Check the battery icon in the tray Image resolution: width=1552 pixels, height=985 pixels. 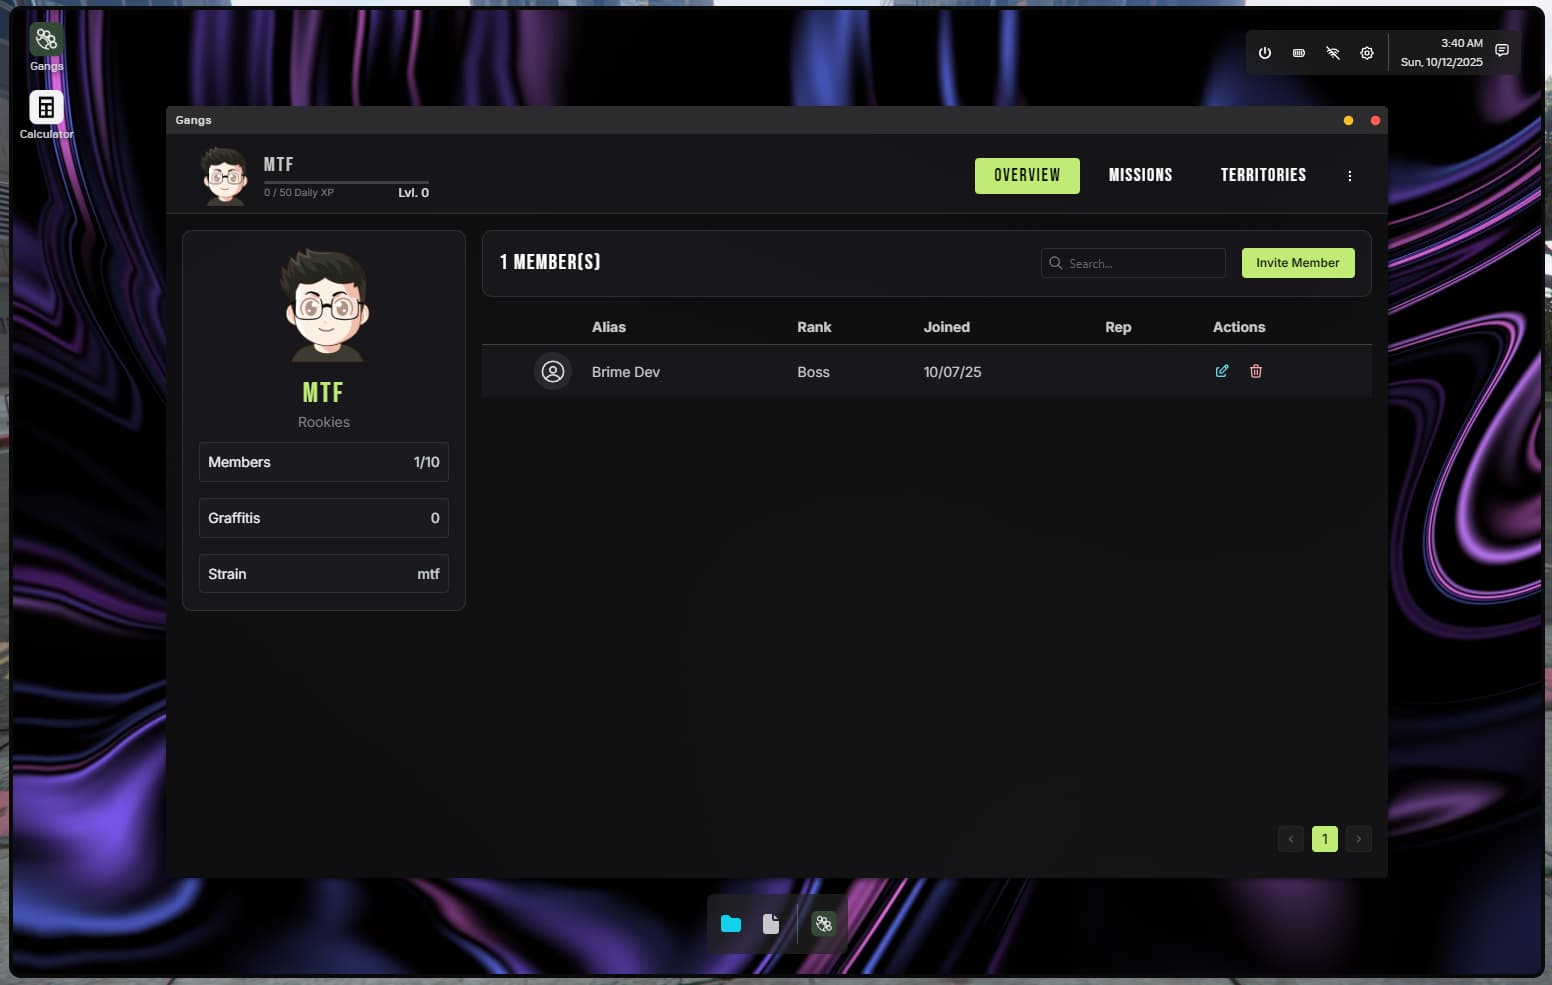pos(1299,53)
